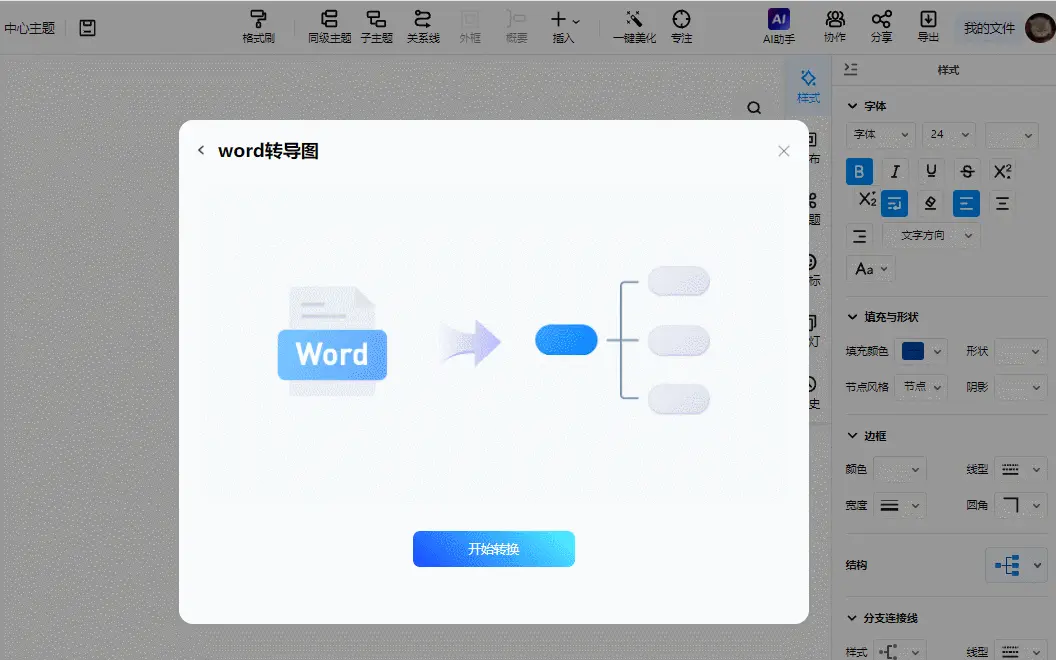Viewport: 1056px width, 660px height.
Task: Select left text alignment
Action: tap(966, 203)
